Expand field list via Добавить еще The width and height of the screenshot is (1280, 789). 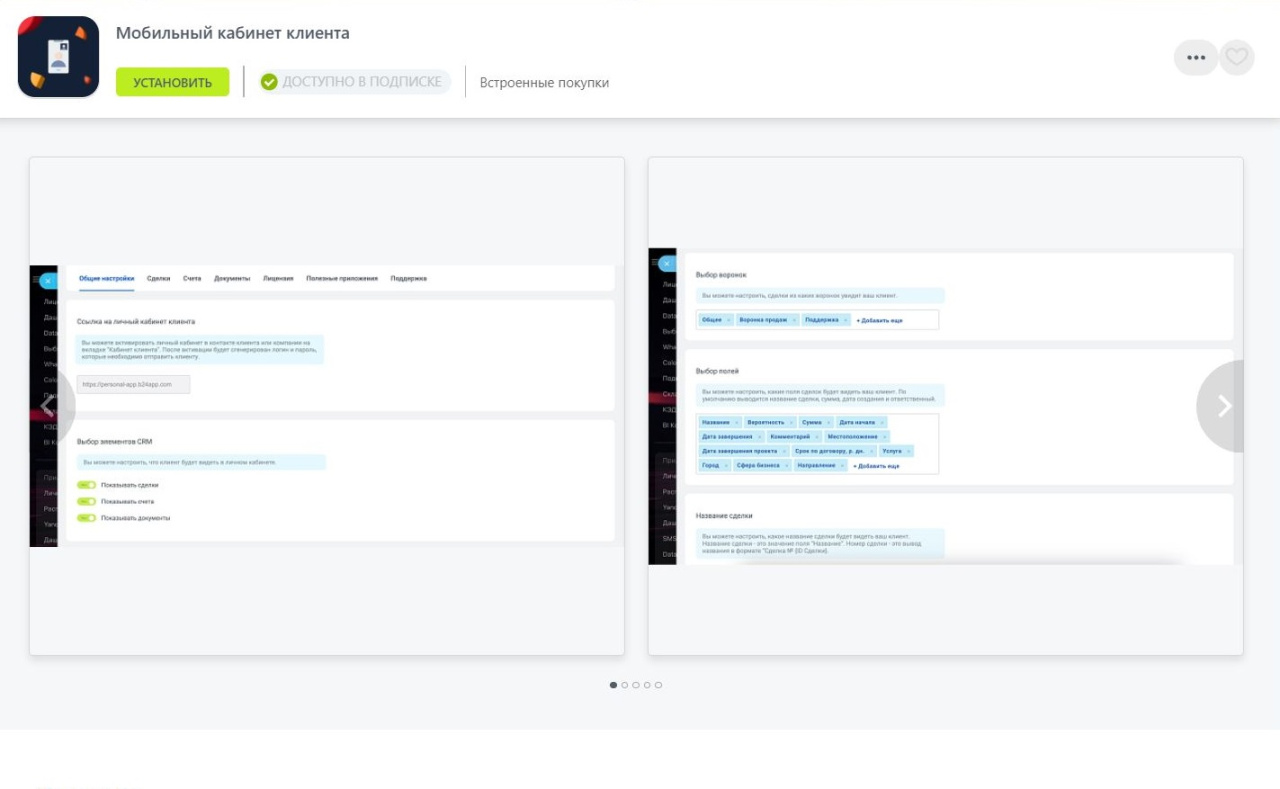pyautogui.click(x=876, y=466)
